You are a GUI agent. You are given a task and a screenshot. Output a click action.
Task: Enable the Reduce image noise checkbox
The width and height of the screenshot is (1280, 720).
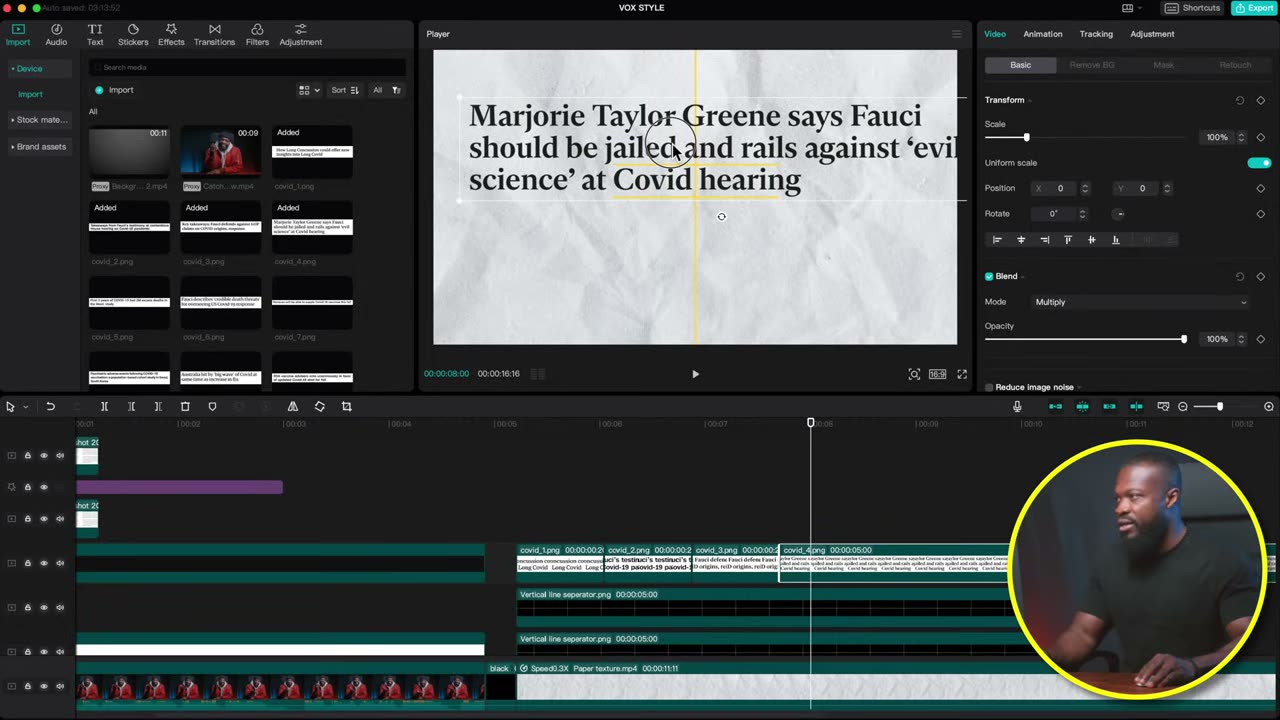tap(989, 387)
